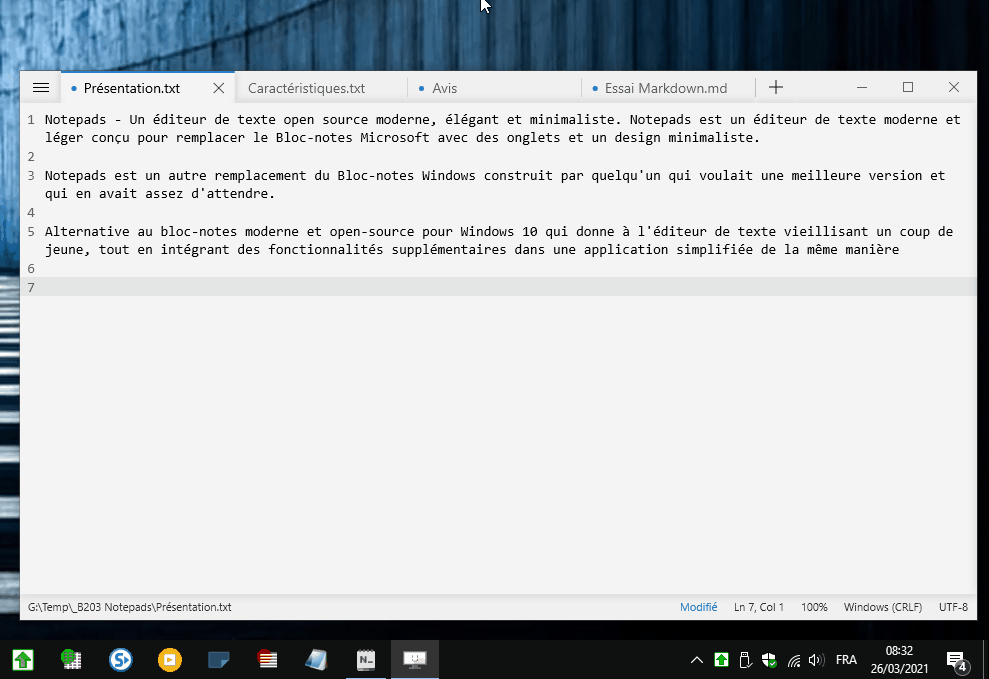Open the dark blue note taskbar icon
This screenshot has width=989, height=679.
[x=218, y=660]
